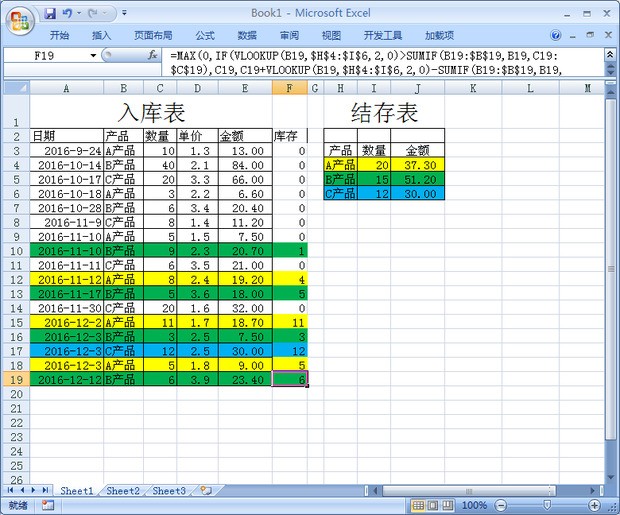The width and height of the screenshot is (620, 515).
Task: Switch to Normal view icon
Action: [418, 505]
